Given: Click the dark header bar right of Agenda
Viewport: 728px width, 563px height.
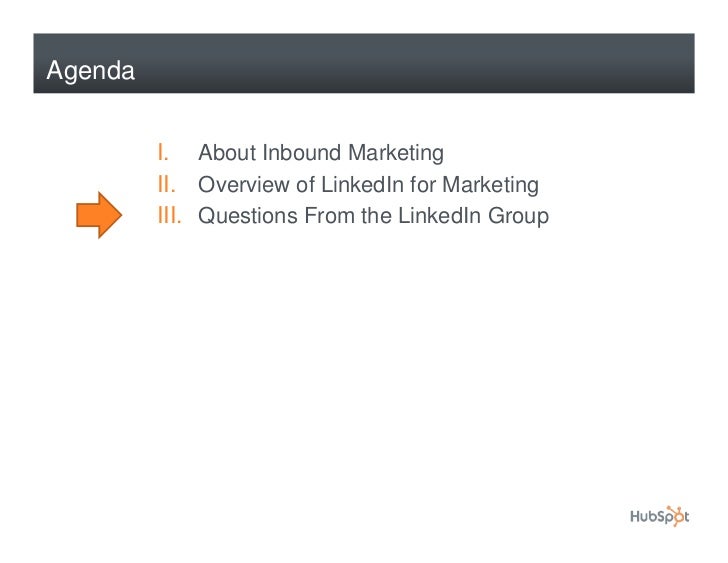Looking at the screenshot, I should coord(420,63).
